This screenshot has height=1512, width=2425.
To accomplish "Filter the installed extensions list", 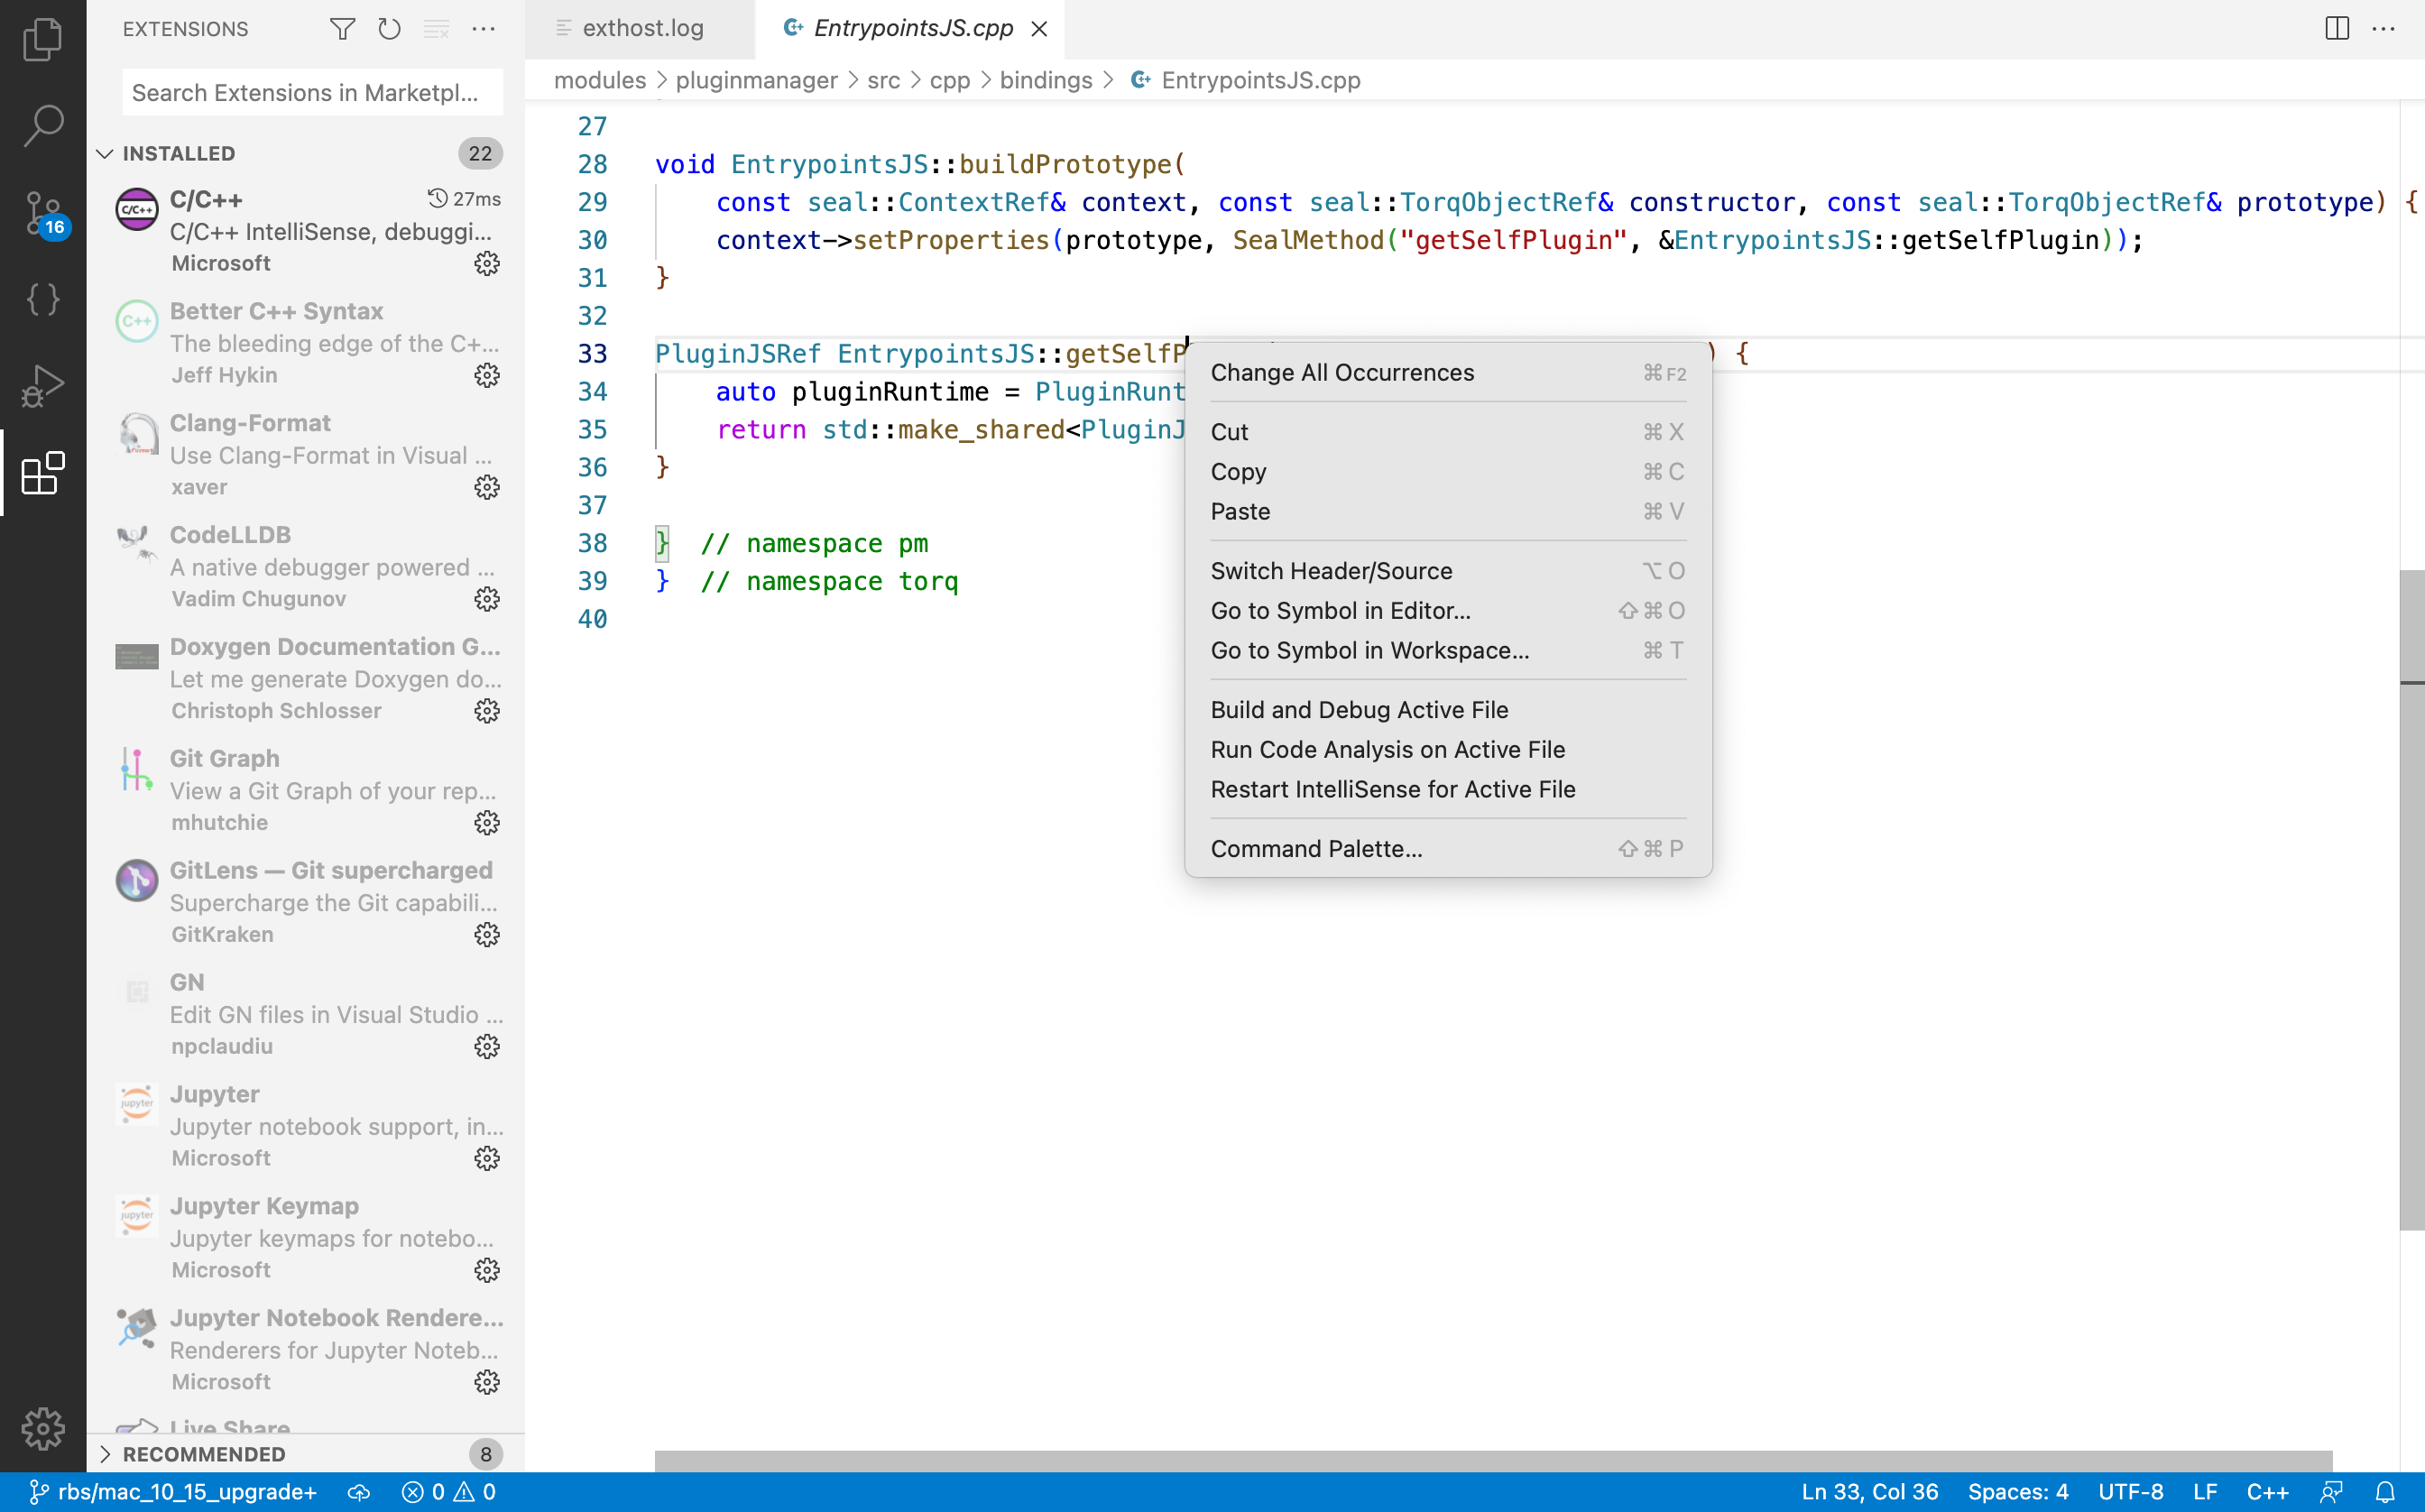I will coord(341,29).
